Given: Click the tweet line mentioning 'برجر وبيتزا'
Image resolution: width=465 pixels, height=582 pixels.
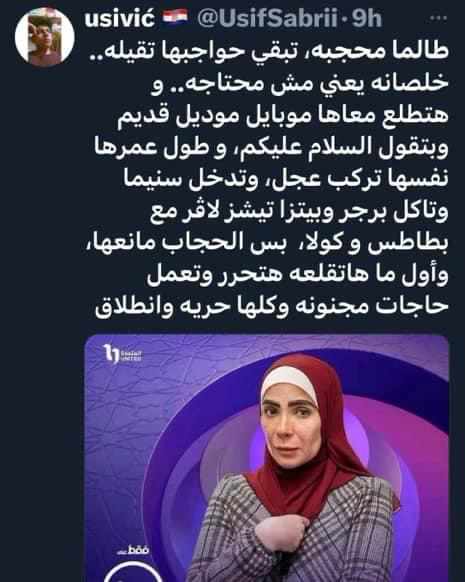Looking at the screenshot, I should click(x=299, y=211).
